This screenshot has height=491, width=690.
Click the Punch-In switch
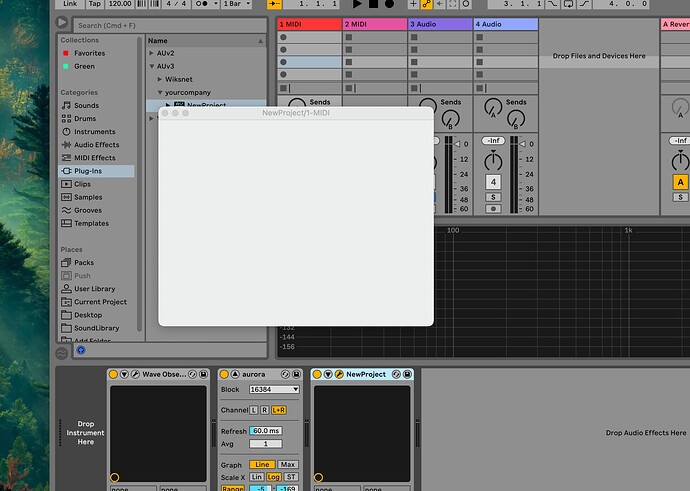pos(553,4)
